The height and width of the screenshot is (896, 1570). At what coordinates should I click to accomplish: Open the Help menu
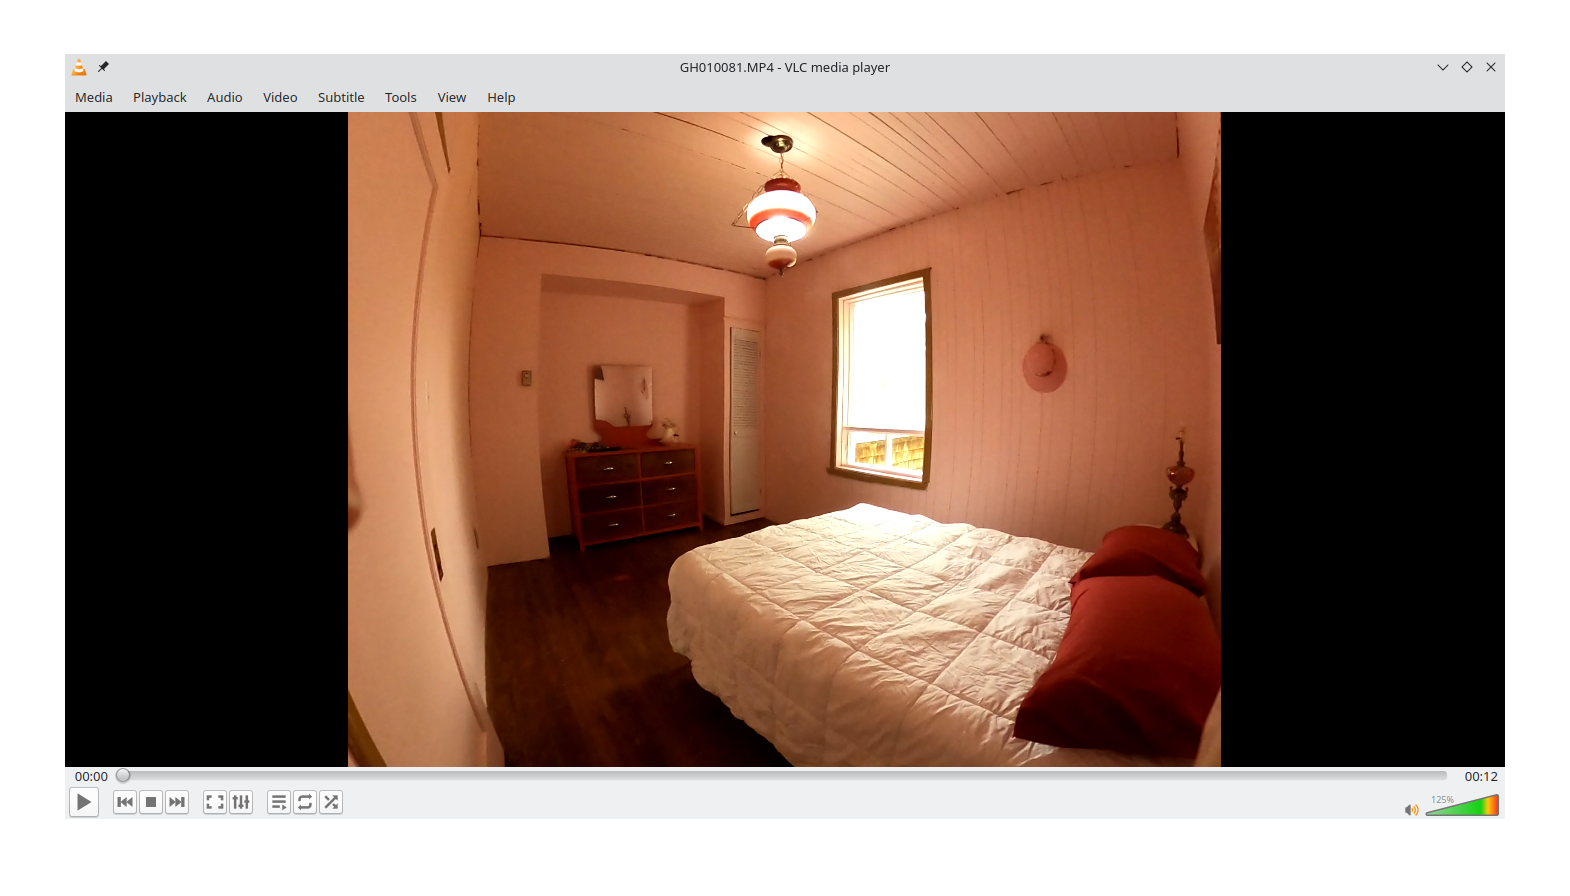(x=501, y=97)
